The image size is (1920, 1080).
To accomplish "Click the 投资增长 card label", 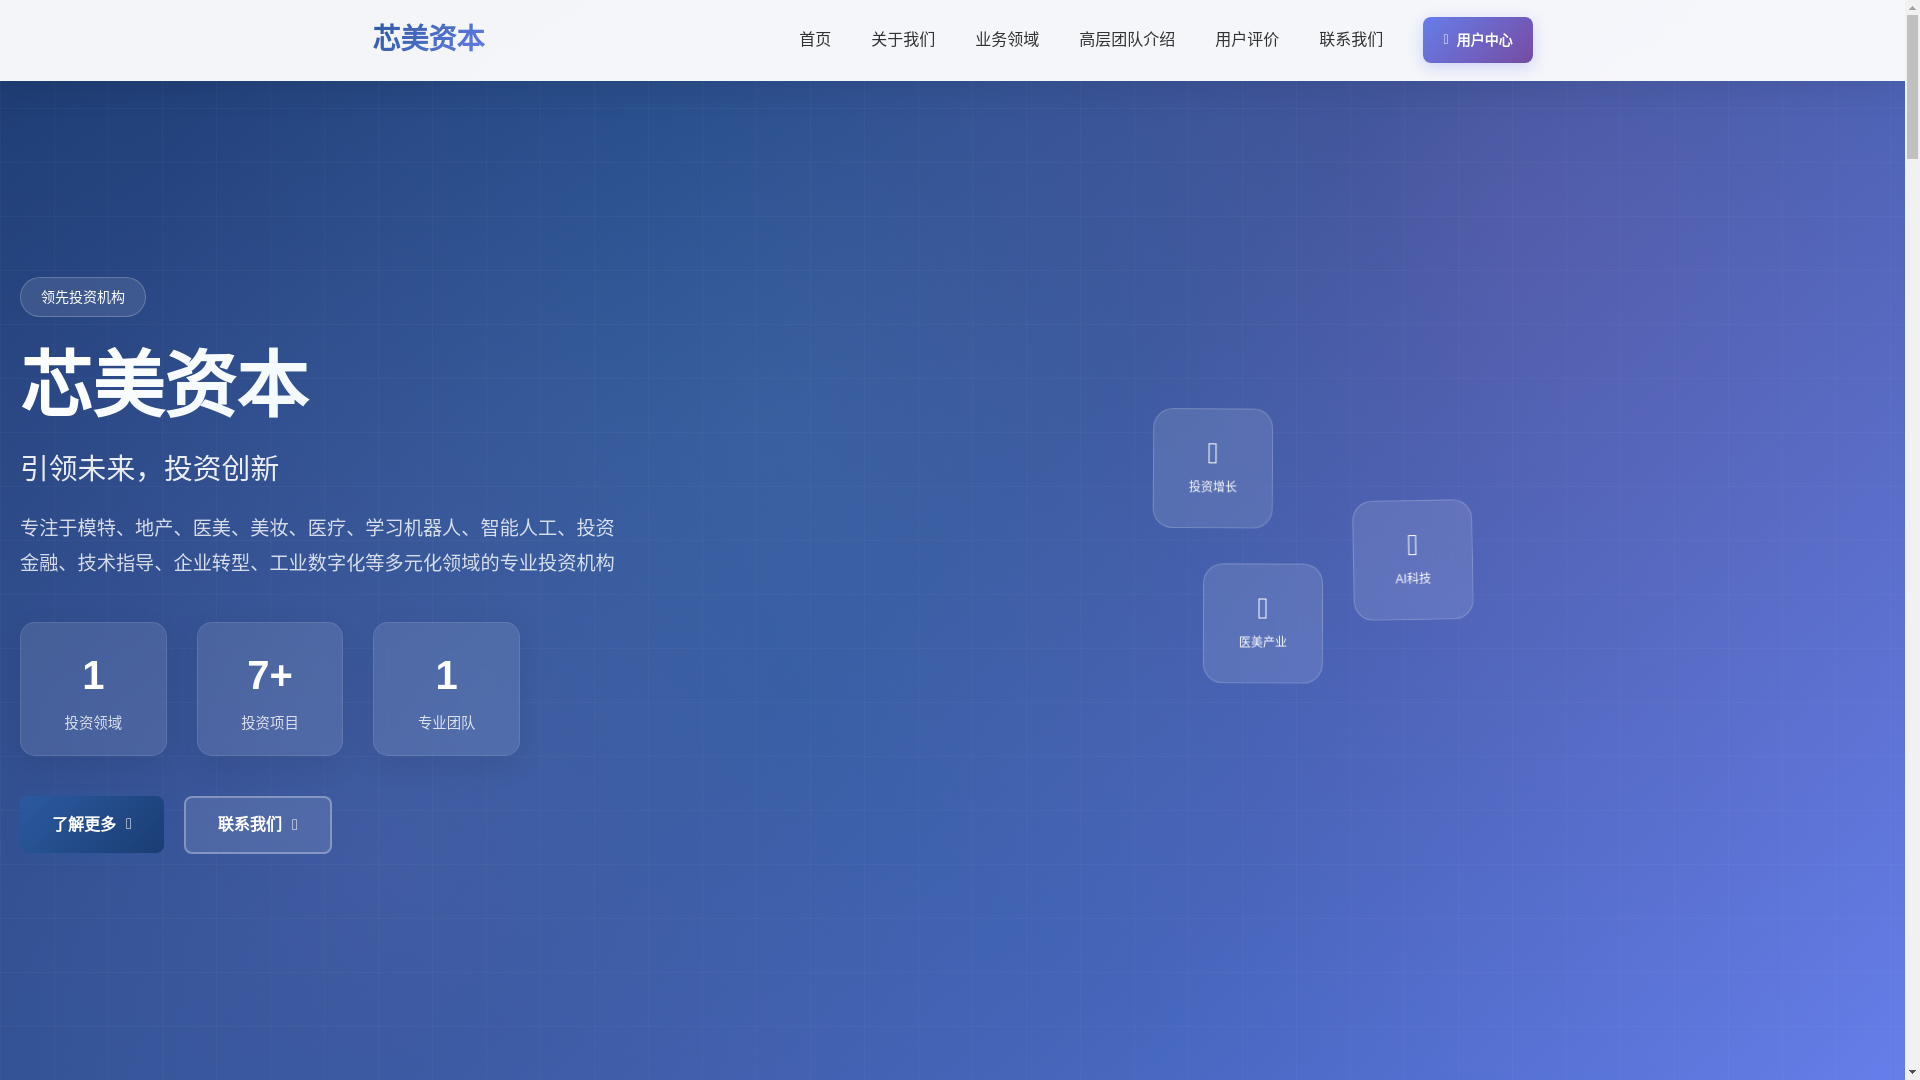I will pyautogui.click(x=1213, y=487).
